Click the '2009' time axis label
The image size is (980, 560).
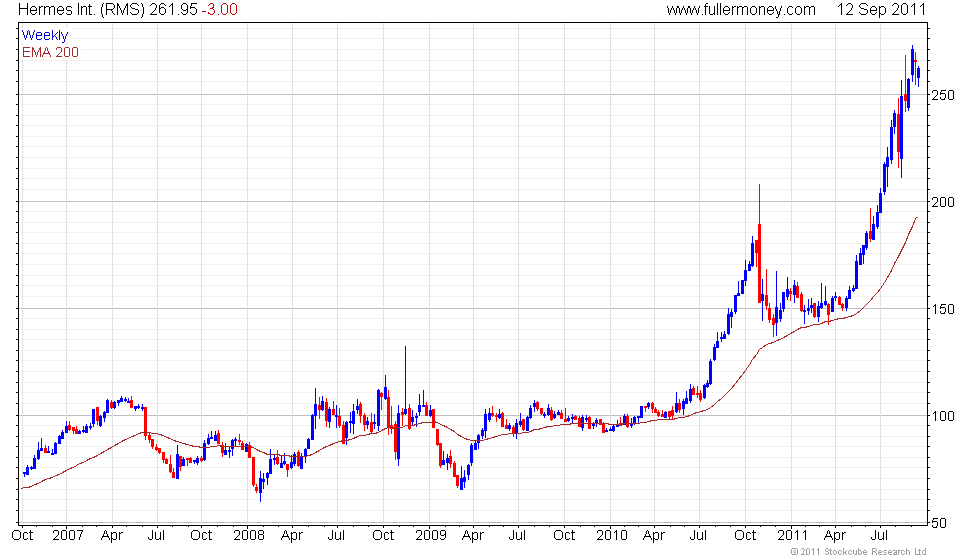tap(431, 536)
